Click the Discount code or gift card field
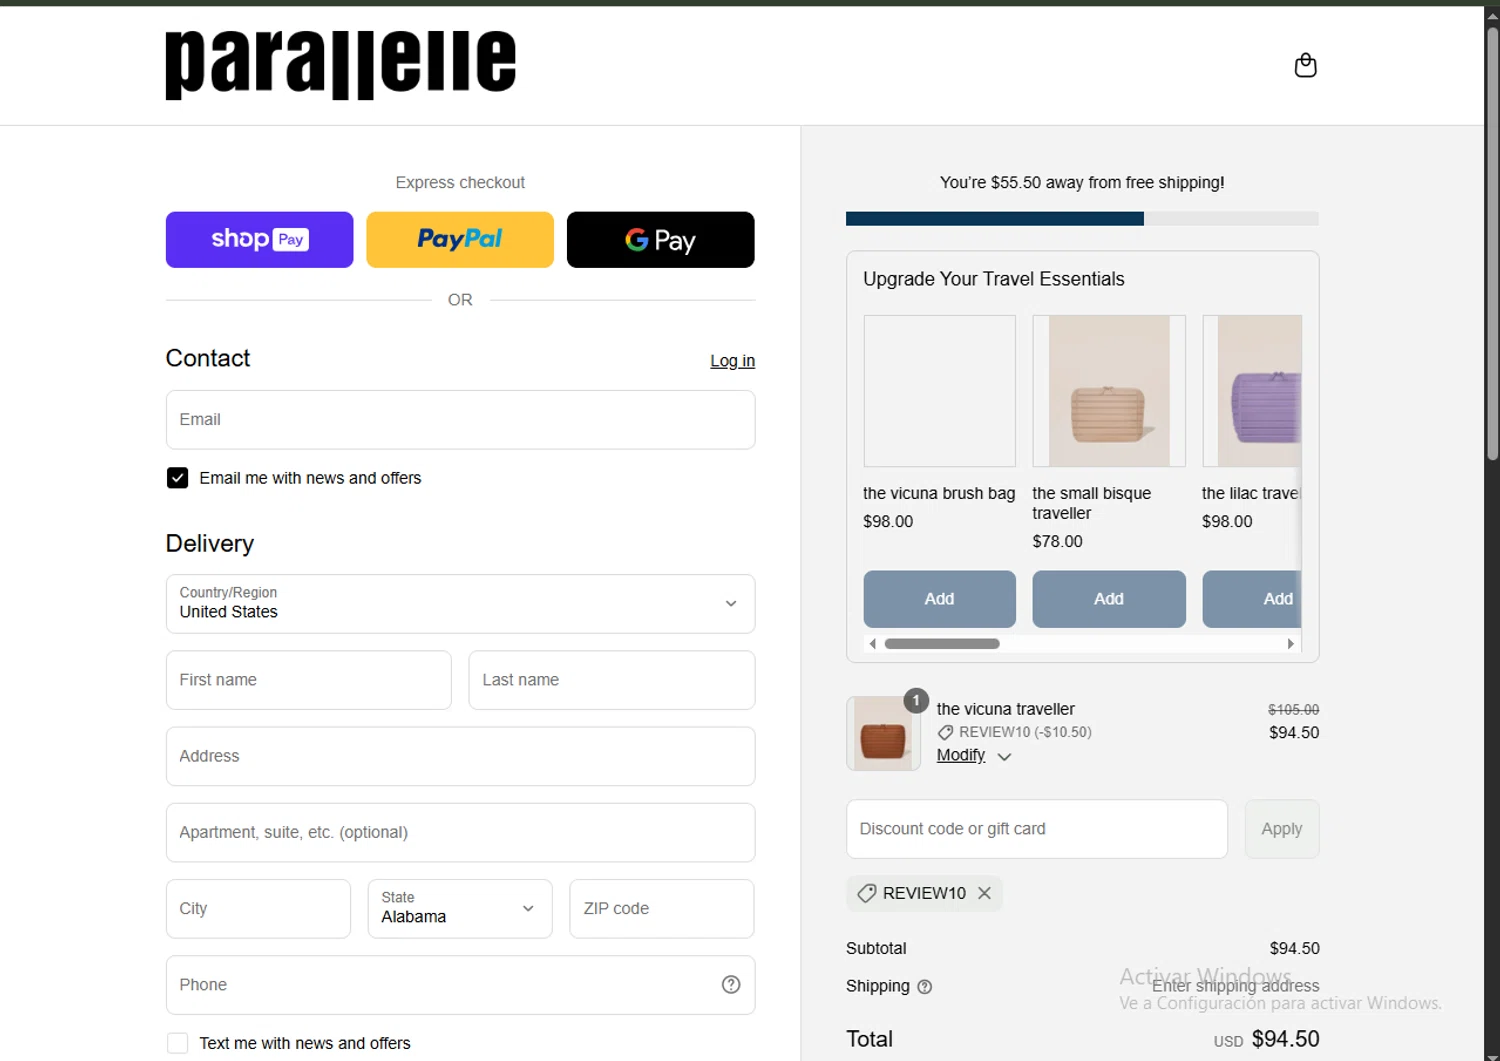The width and height of the screenshot is (1500, 1061). pos(1036,829)
